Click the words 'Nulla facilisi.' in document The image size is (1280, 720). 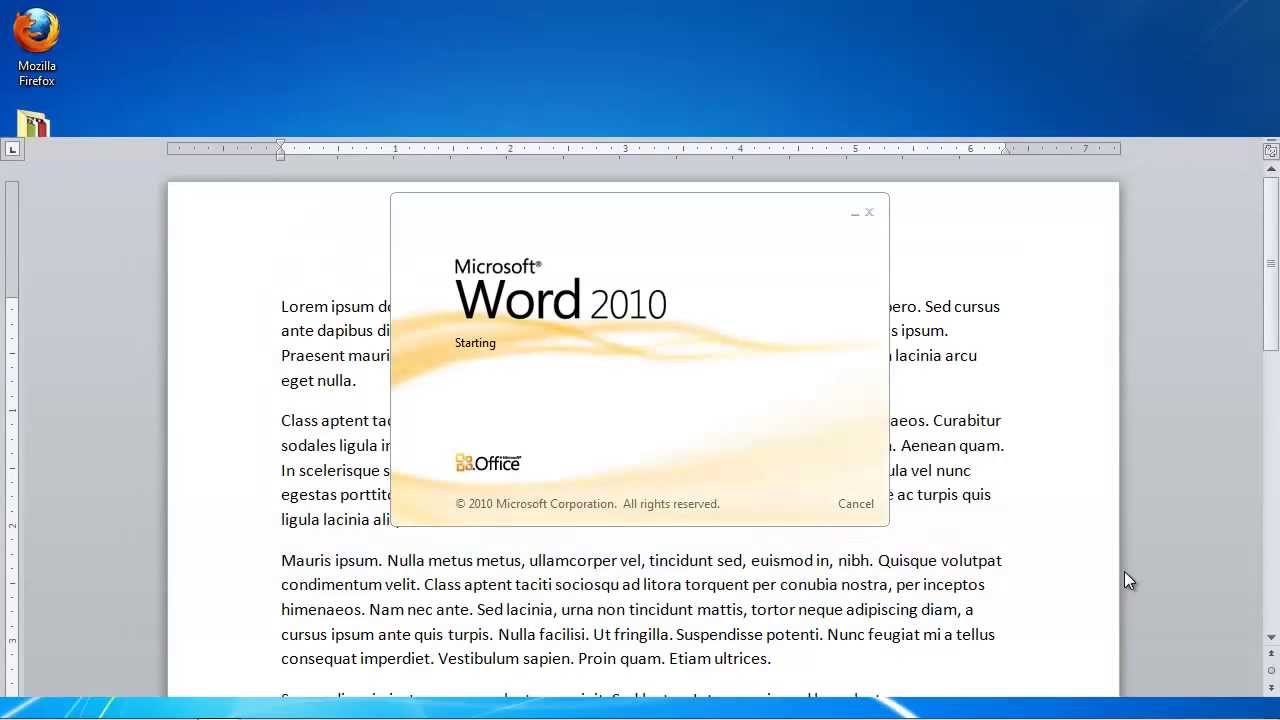543,635
